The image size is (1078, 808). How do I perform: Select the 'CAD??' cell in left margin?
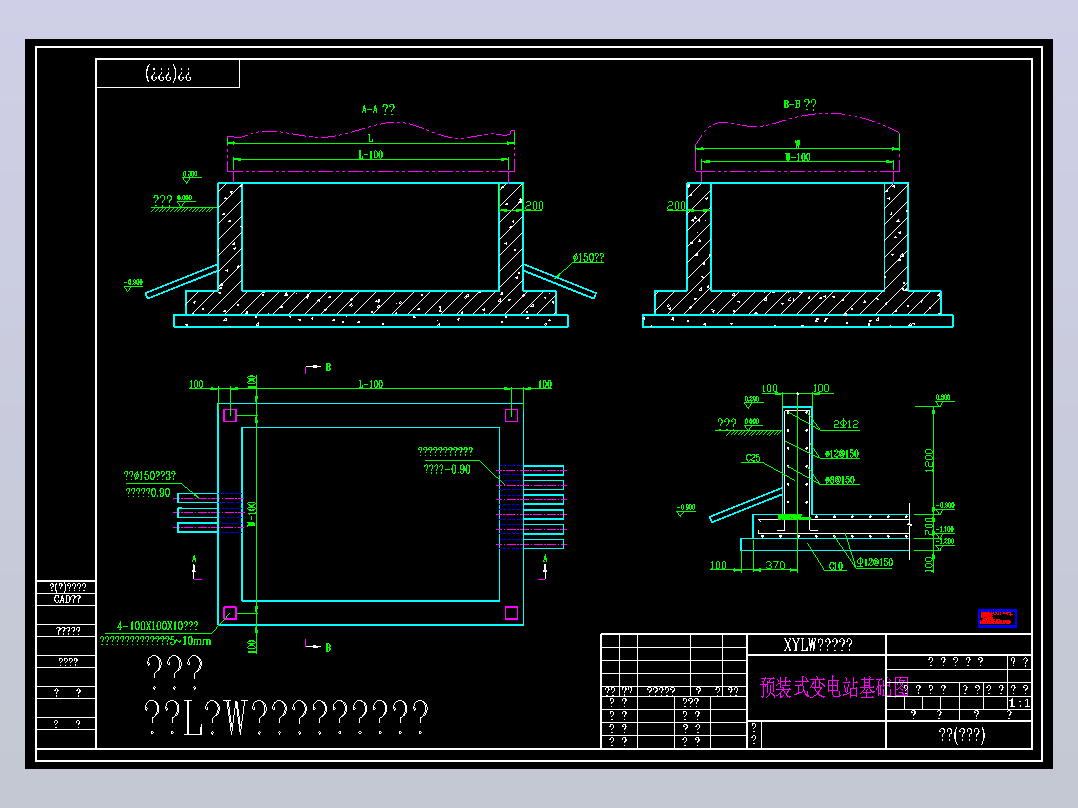coord(67,599)
